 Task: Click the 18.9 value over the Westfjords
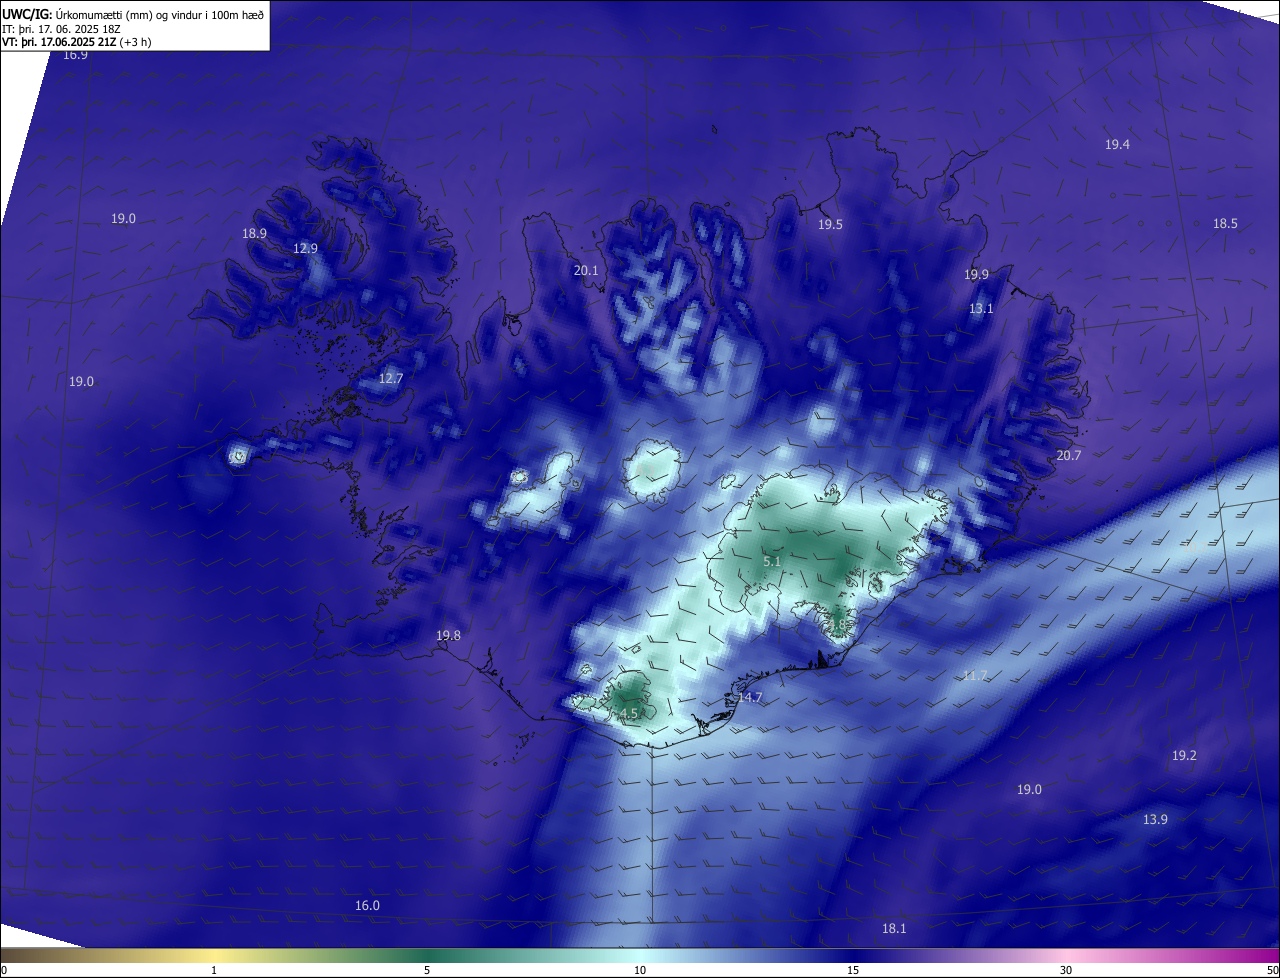(x=254, y=234)
